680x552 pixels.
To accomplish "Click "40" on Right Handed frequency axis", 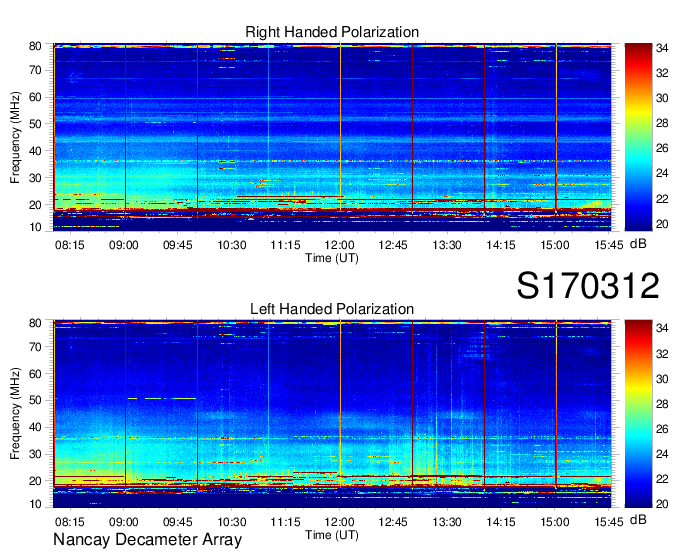I will click(35, 151).
